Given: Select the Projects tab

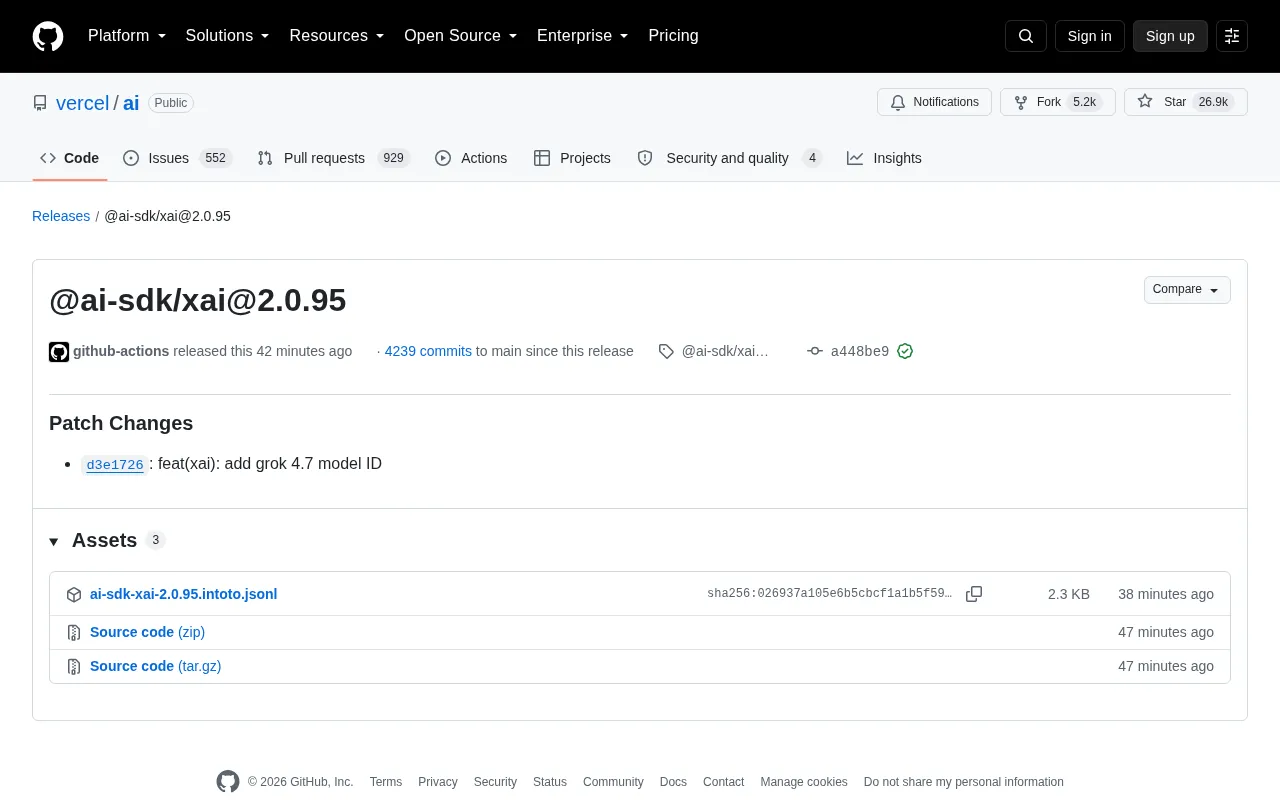Looking at the screenshot, I should pos(572,158).
